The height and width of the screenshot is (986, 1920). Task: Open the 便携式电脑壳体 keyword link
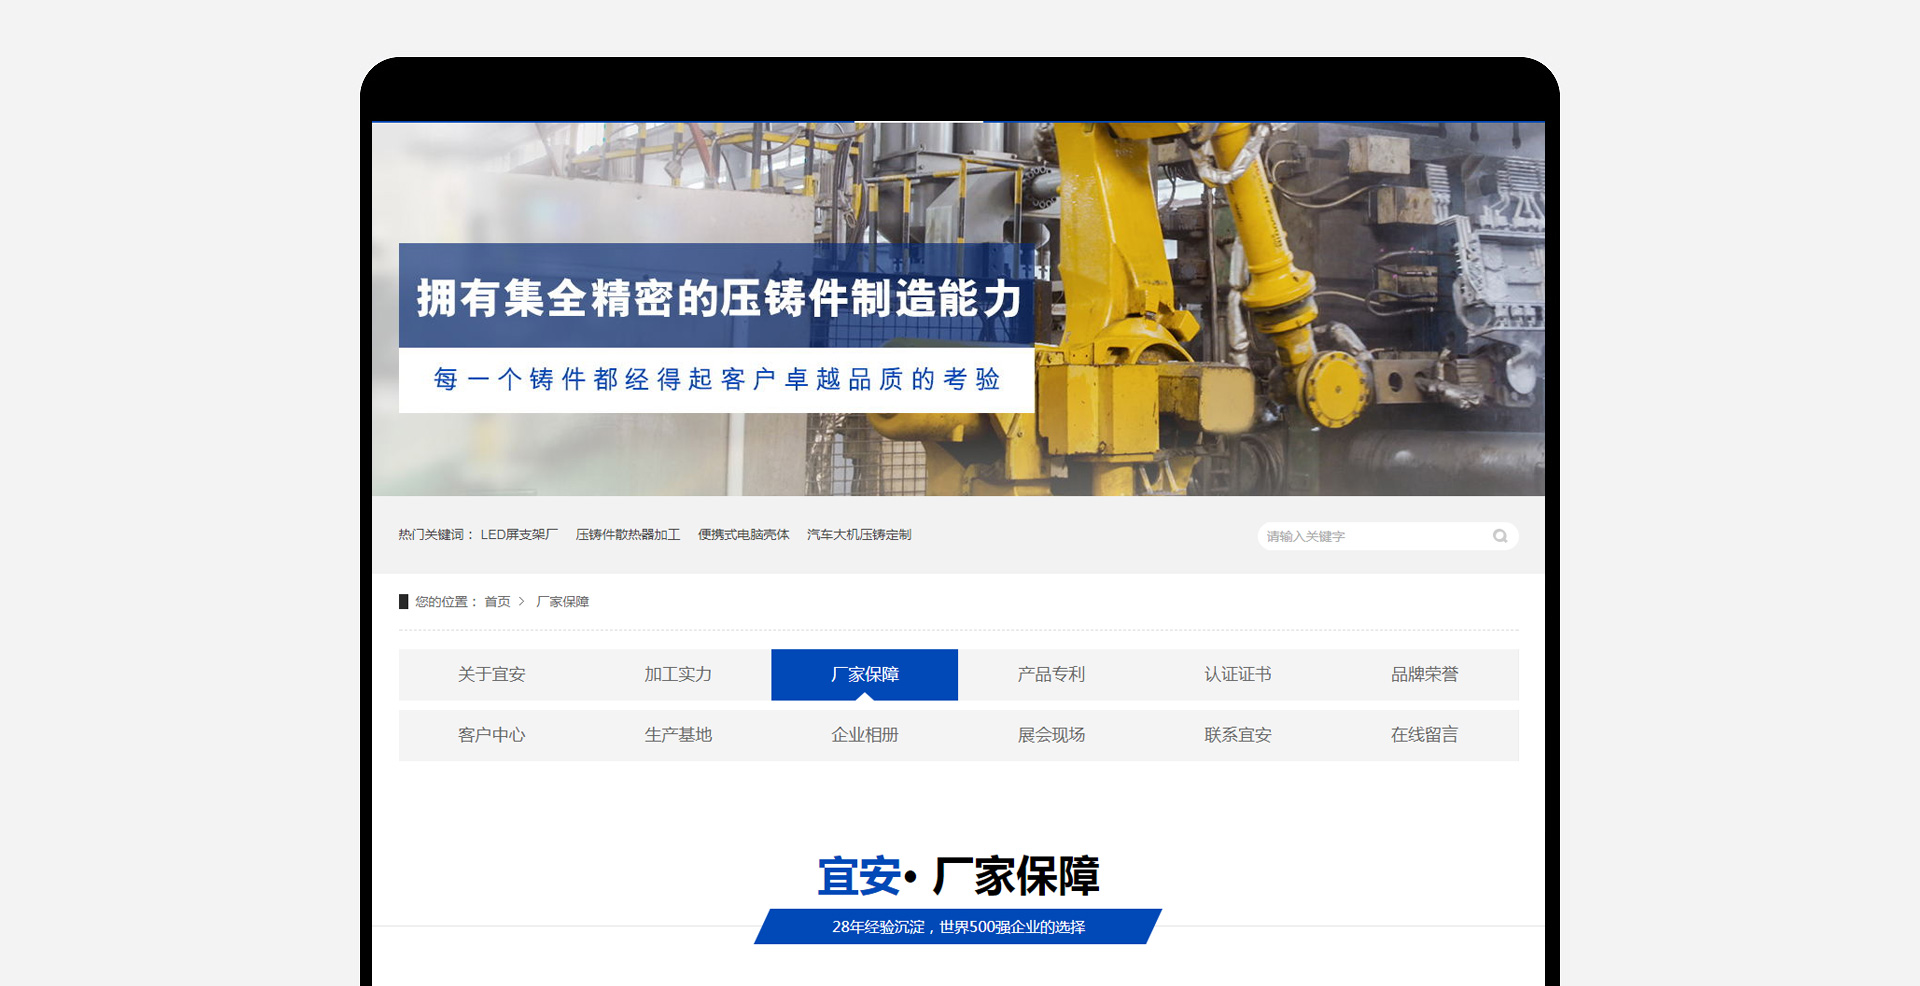point(743,535)
